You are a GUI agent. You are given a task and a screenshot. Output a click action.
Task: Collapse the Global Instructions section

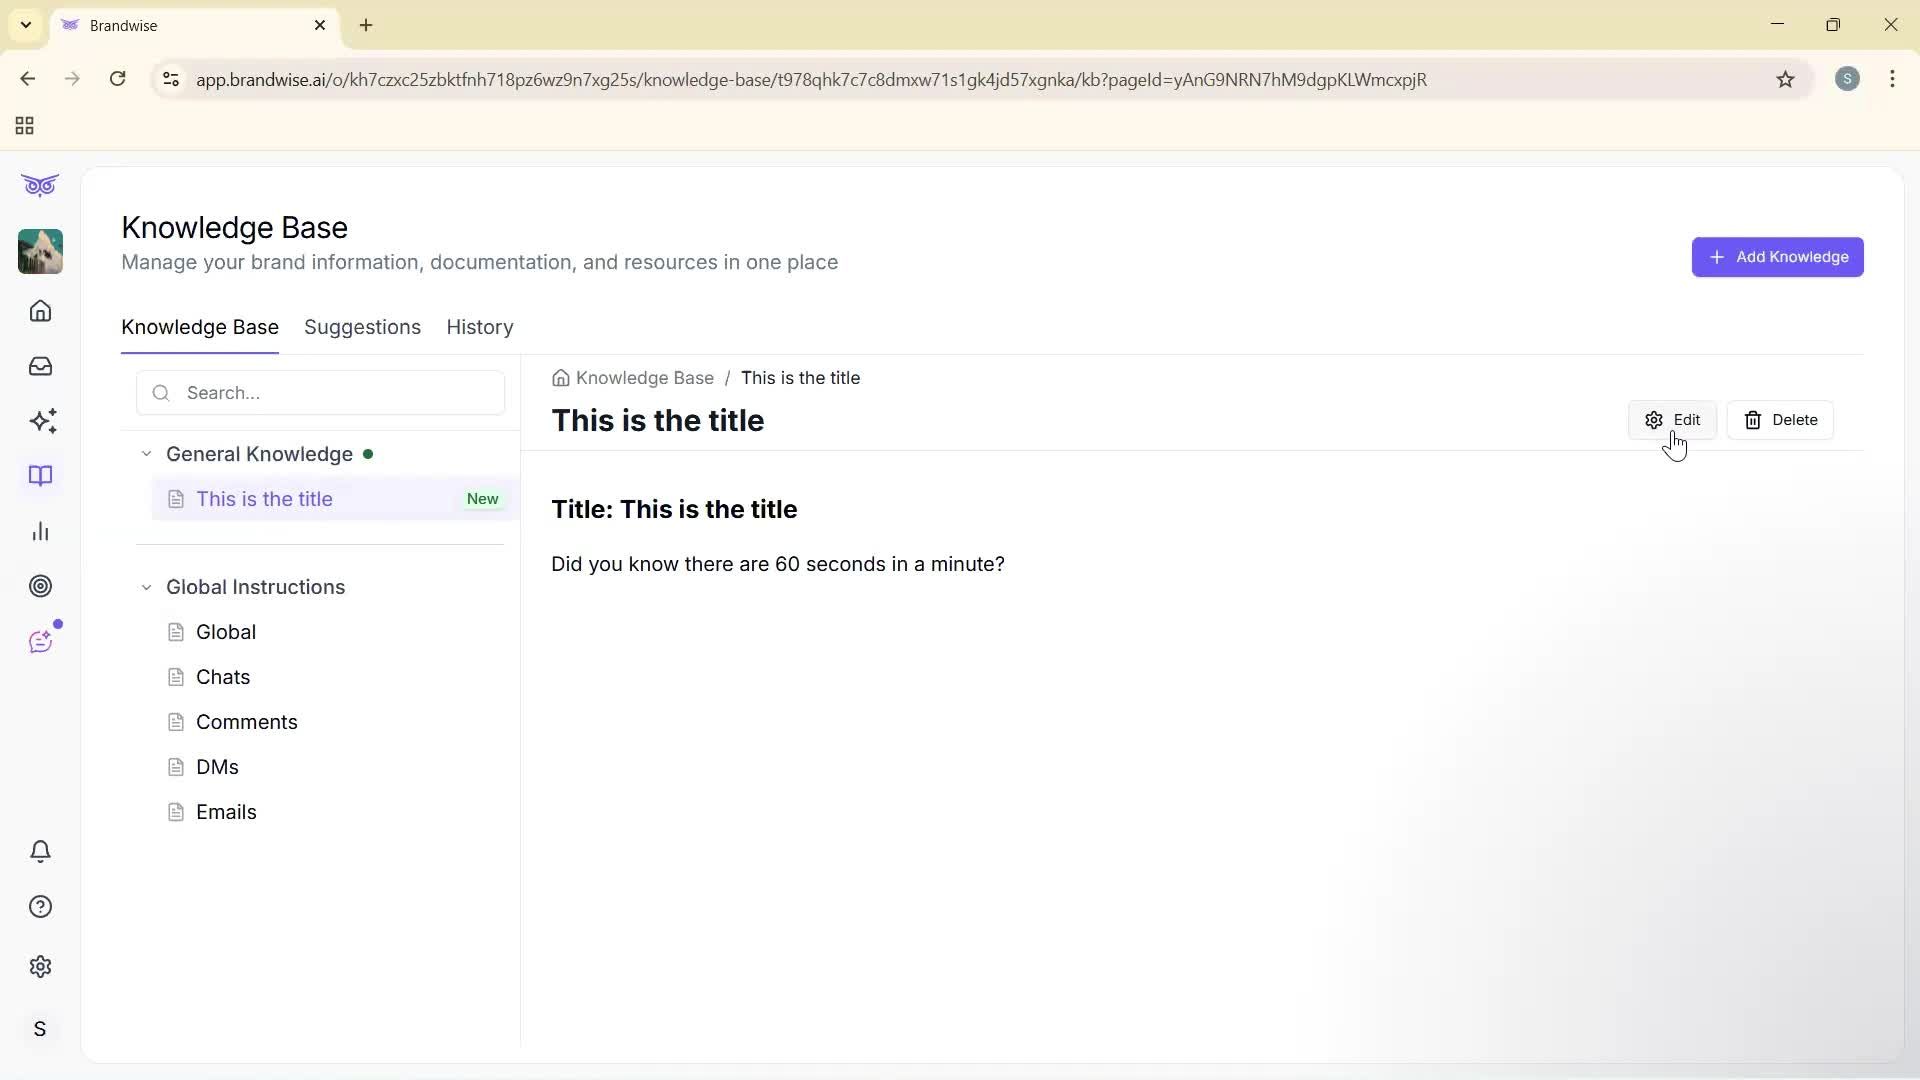coord(146,587)
